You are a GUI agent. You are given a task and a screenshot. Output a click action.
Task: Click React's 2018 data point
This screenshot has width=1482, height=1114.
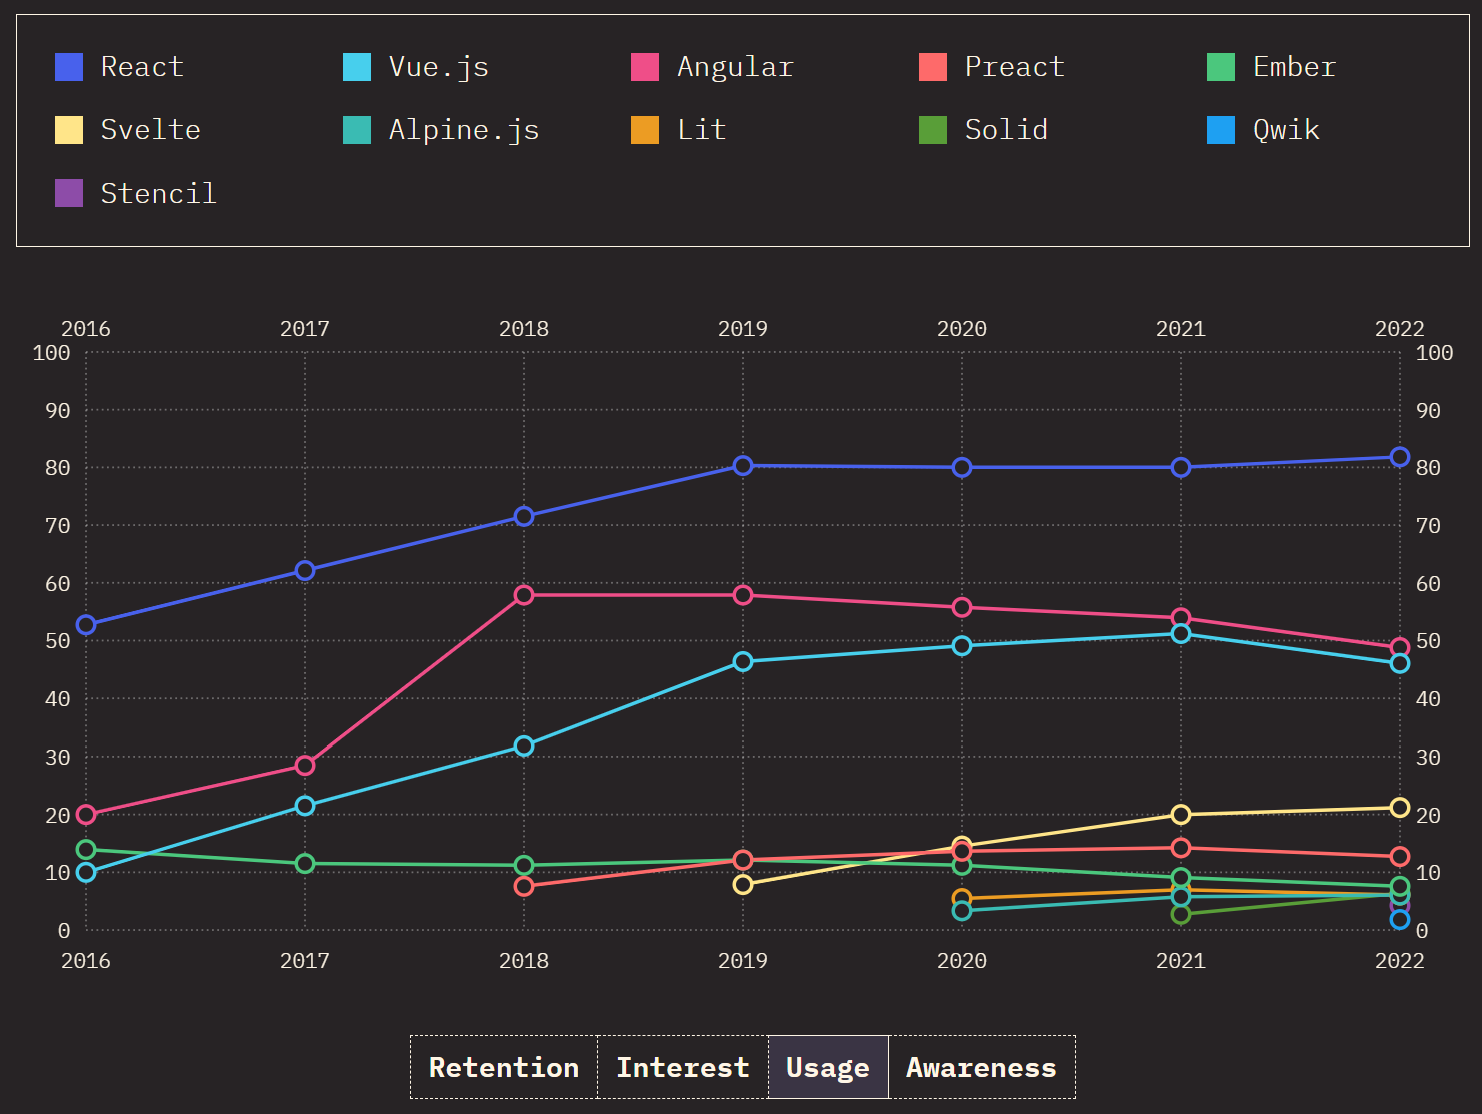tap(524, 517)
